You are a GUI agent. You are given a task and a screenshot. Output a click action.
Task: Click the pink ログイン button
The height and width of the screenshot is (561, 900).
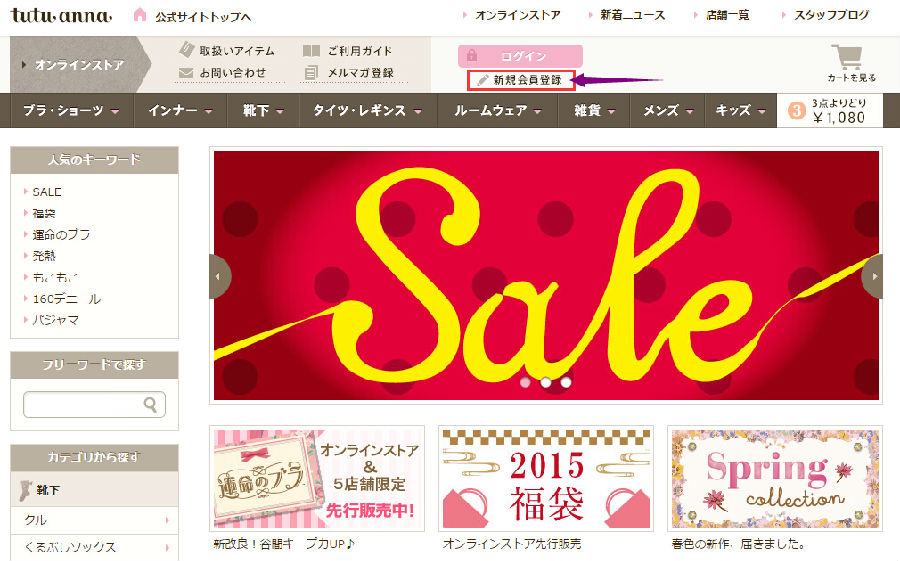point(520,56)
